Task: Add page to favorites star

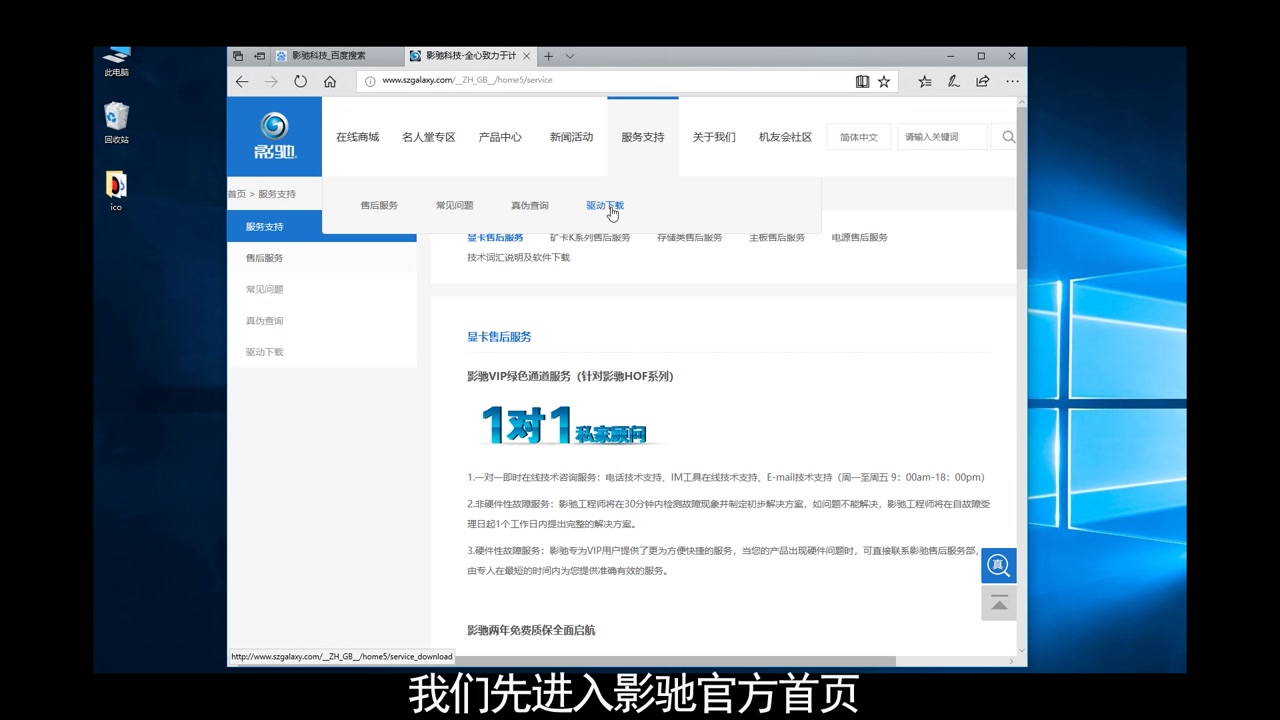Action: (884, 81)
